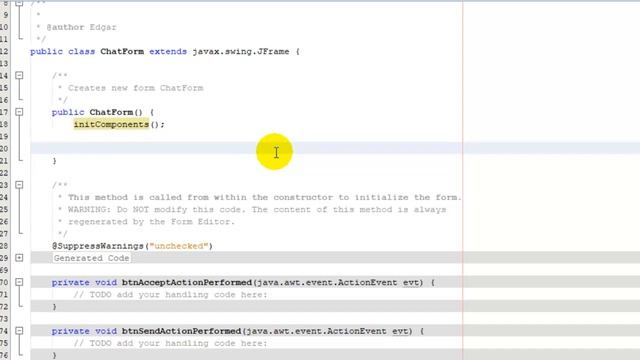Place cursor on highlighted initComponents call
The width and height of the screenshot is (640, 360).
[x=111, y=124]
